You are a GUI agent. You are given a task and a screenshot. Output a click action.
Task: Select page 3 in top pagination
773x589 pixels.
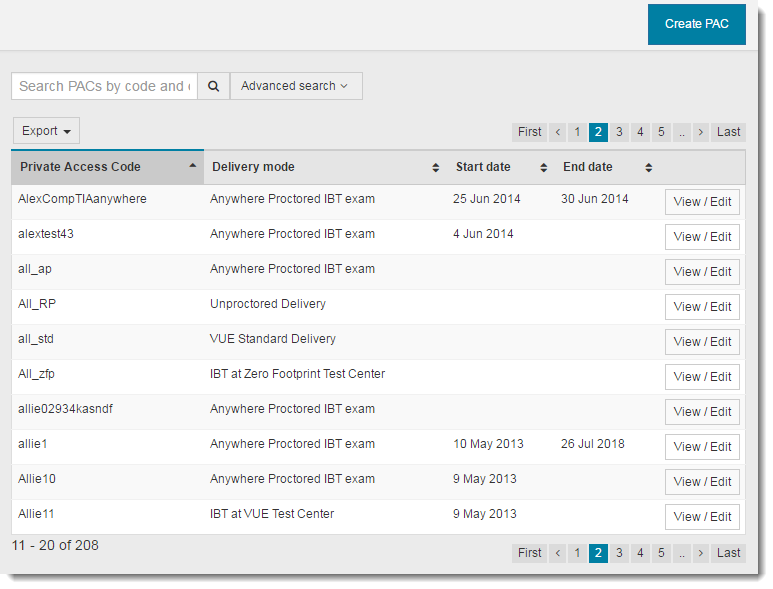click(619, 132)
